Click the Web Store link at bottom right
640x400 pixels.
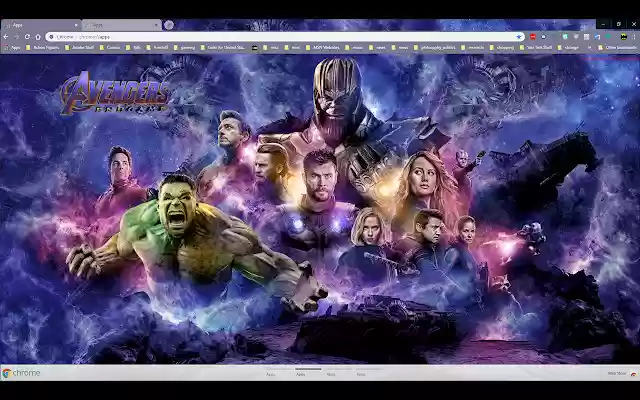tap(622, 373)
